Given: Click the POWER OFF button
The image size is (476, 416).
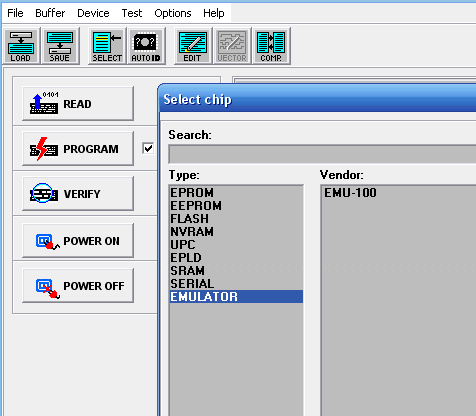Looking at the screenshot, I should [x=78, y=286].
